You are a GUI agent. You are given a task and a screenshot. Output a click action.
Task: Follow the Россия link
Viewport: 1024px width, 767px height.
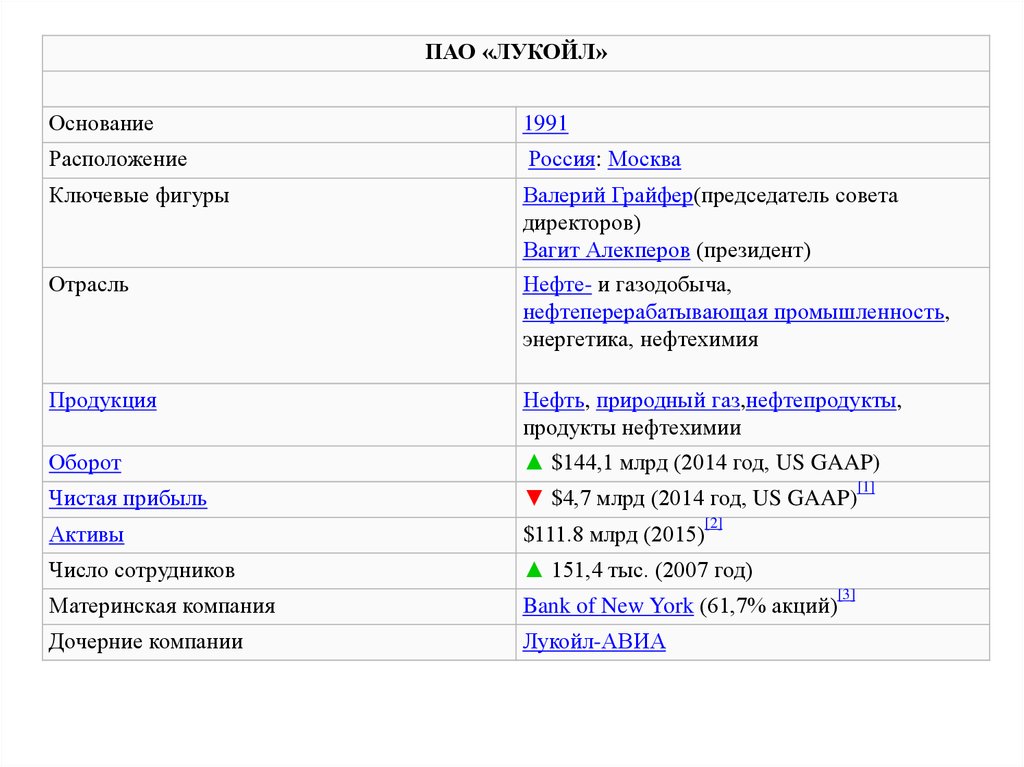tap(562, 159)
